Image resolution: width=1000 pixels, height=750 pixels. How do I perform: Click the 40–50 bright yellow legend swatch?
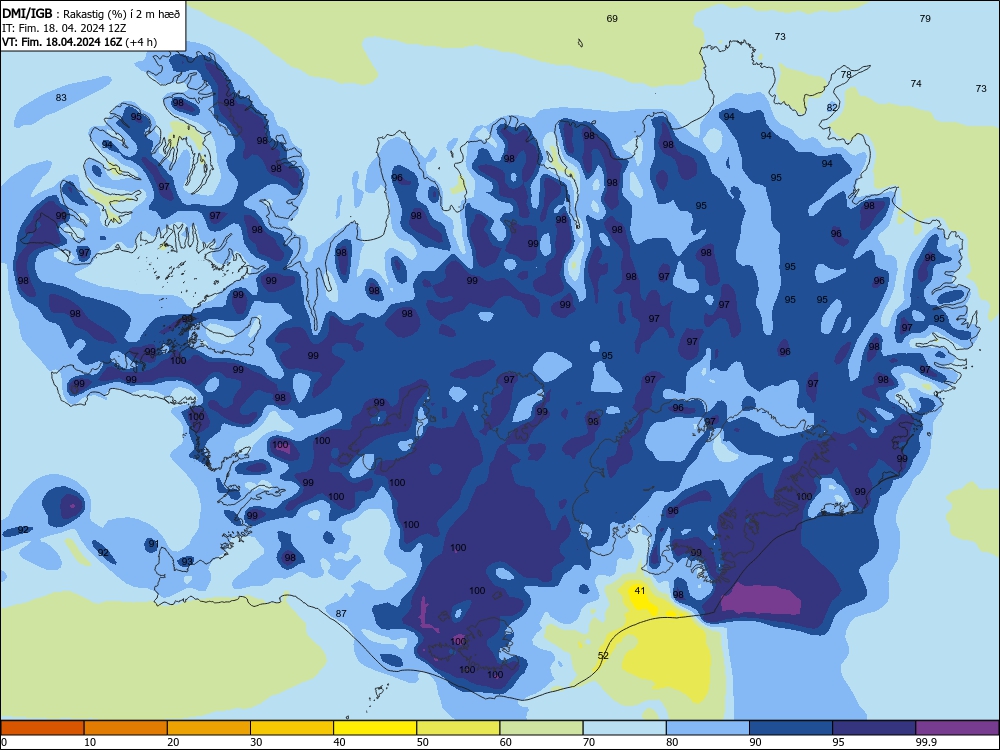click(375, 728)
